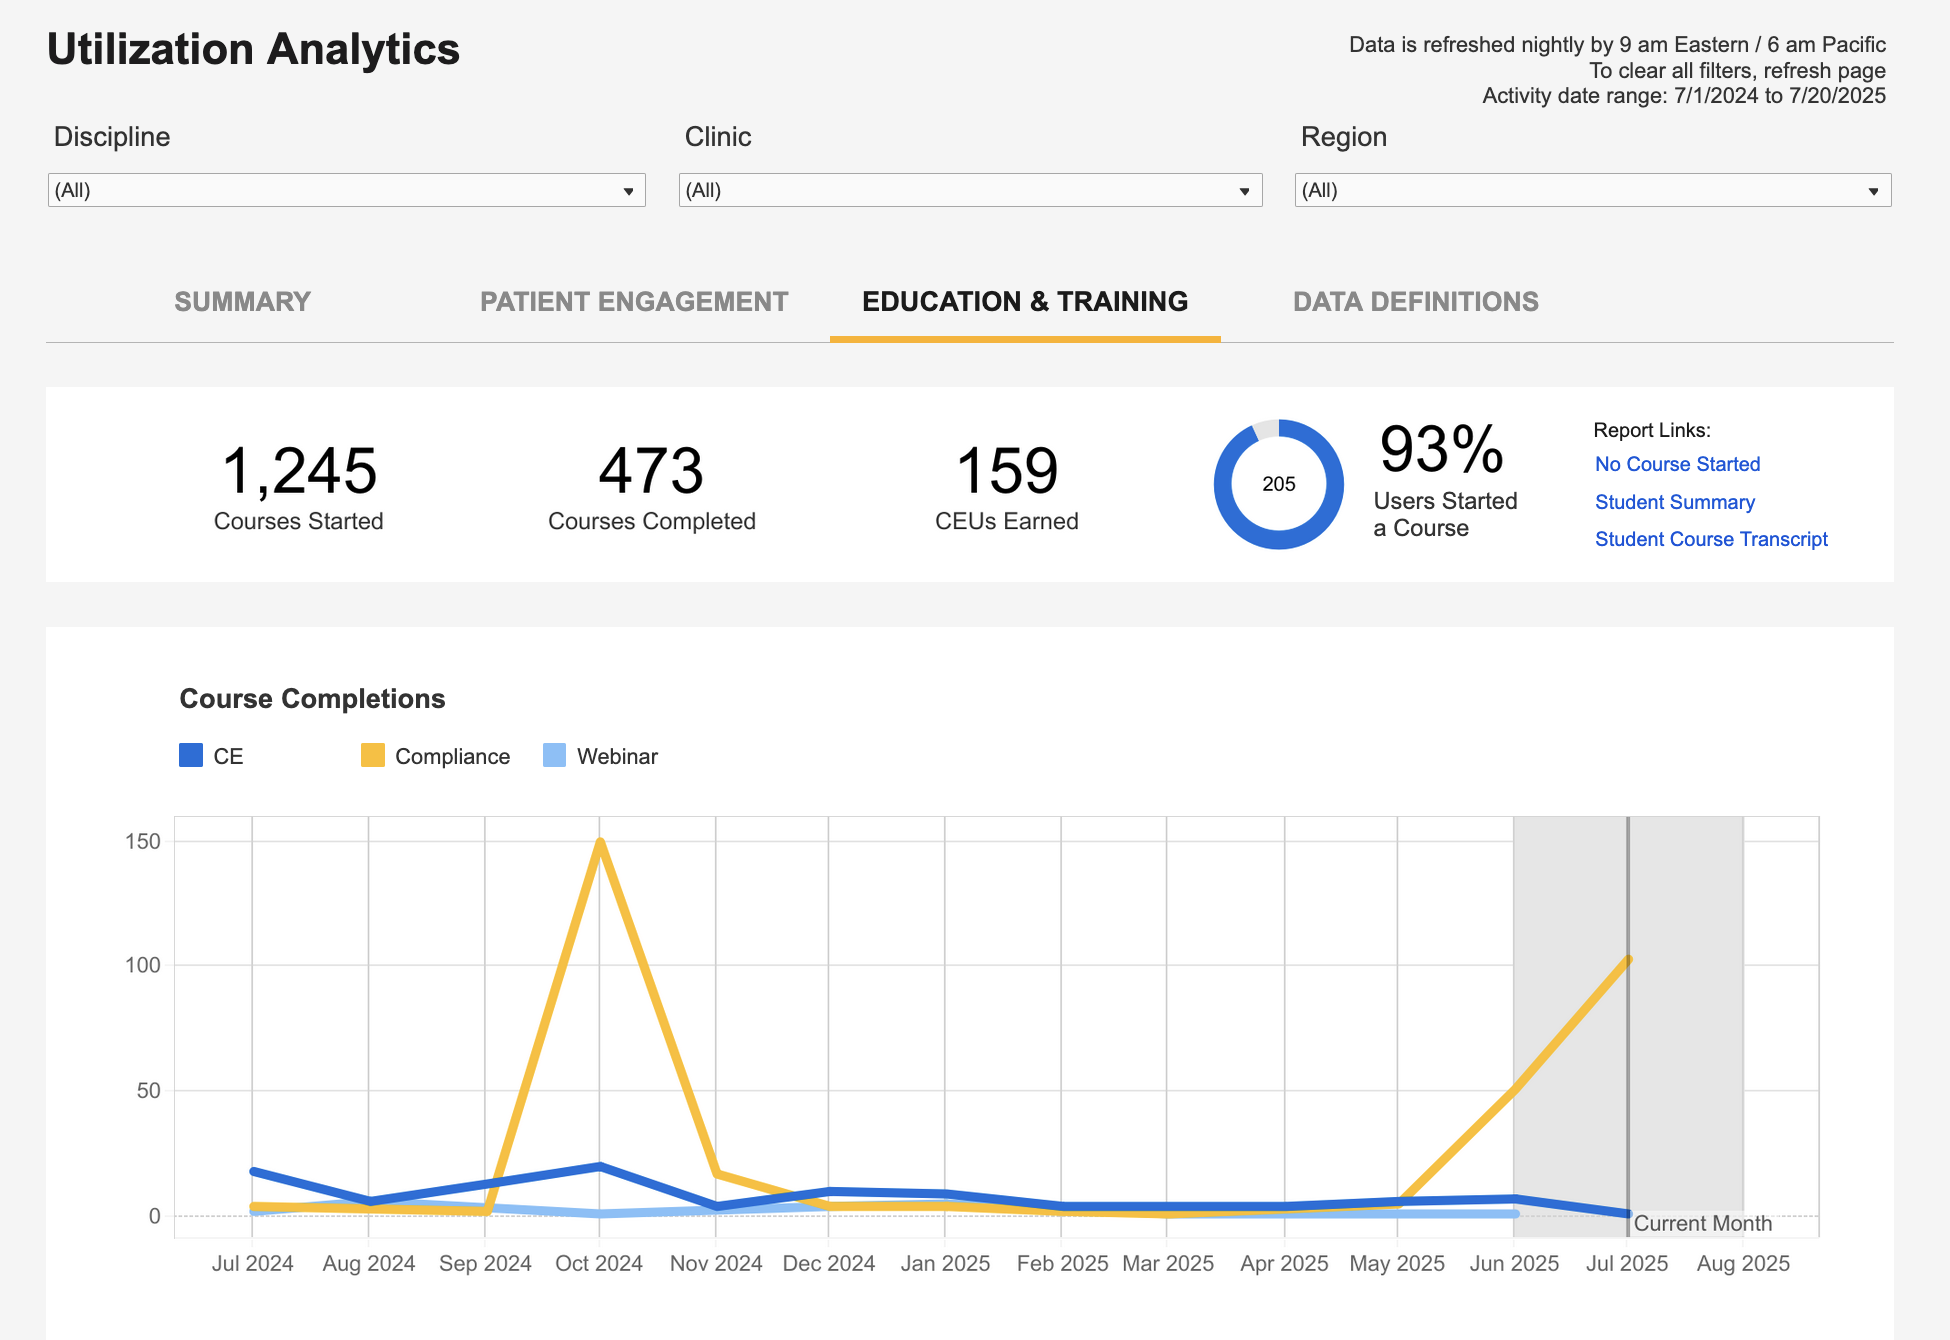Click the Jan 2025 axis label
1950x1340 pixels.
(x=945, y=1263)
